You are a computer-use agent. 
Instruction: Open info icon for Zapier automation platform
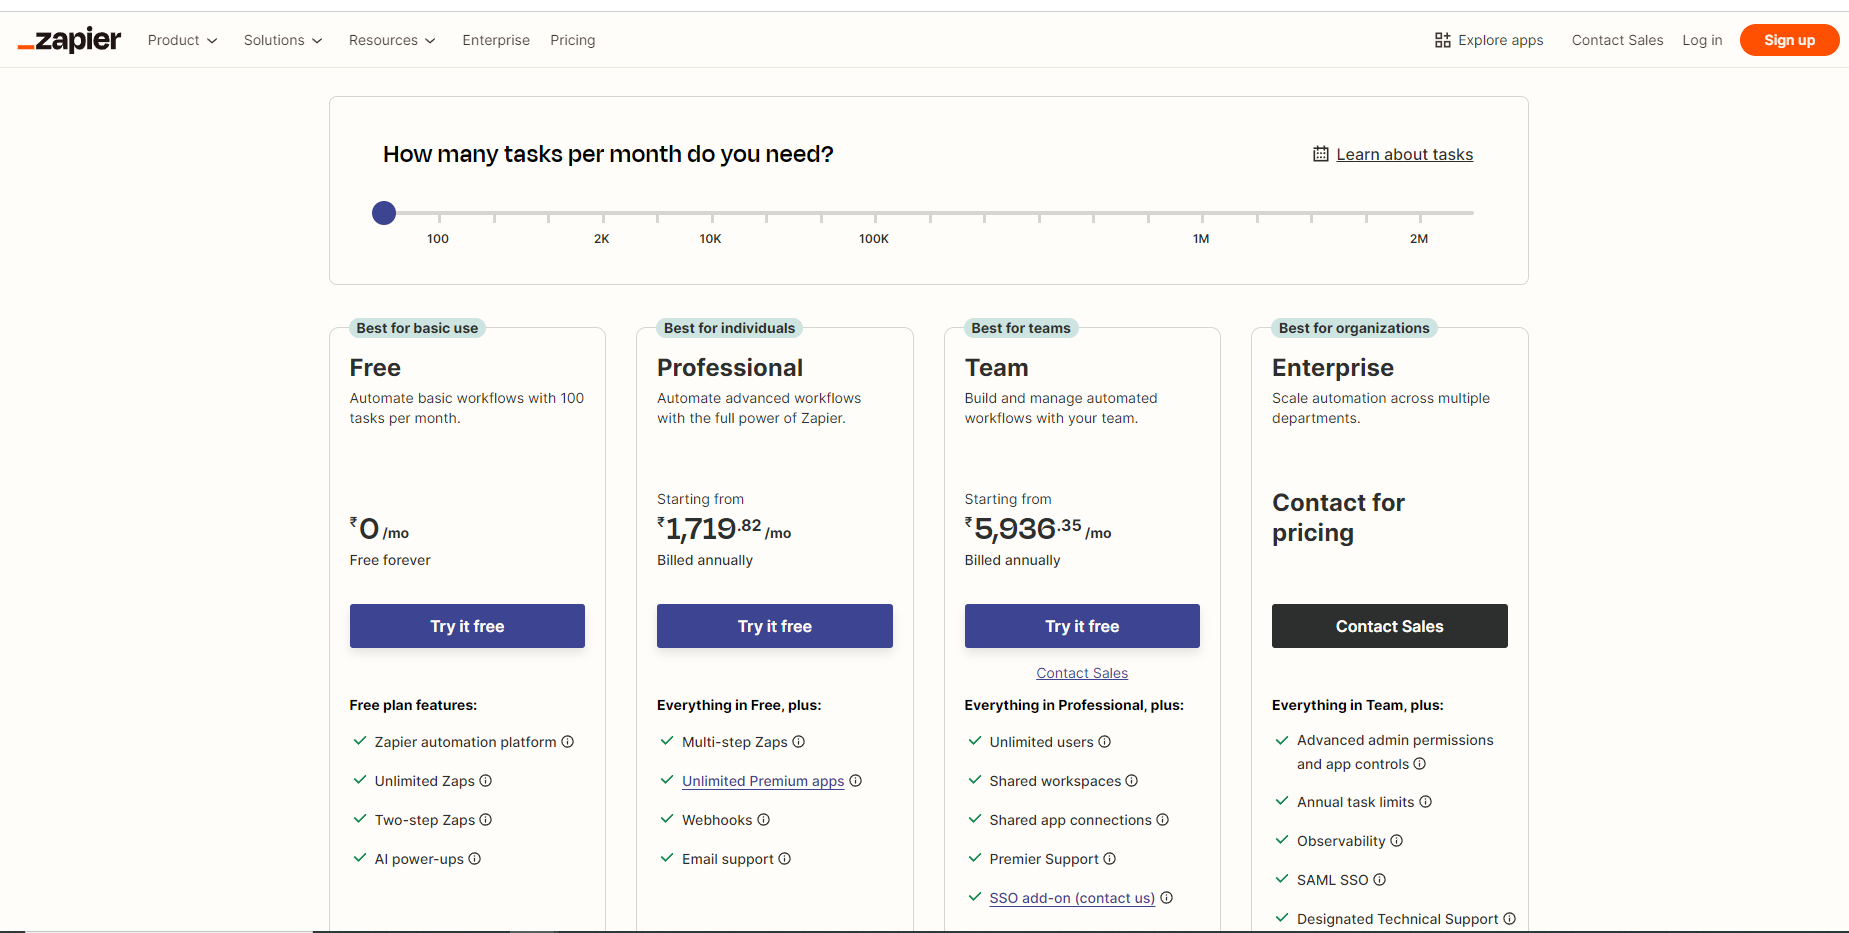pos(567,742)
